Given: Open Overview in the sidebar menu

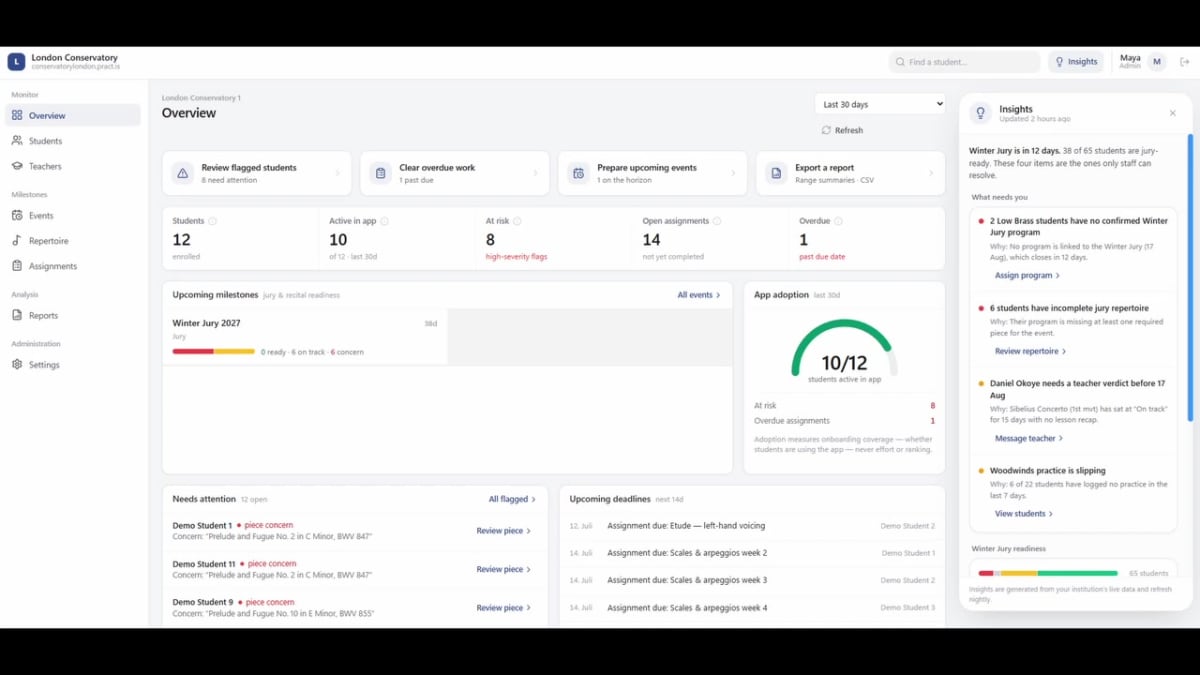Looking at the screenshot, I should click(x=73, y=116).
